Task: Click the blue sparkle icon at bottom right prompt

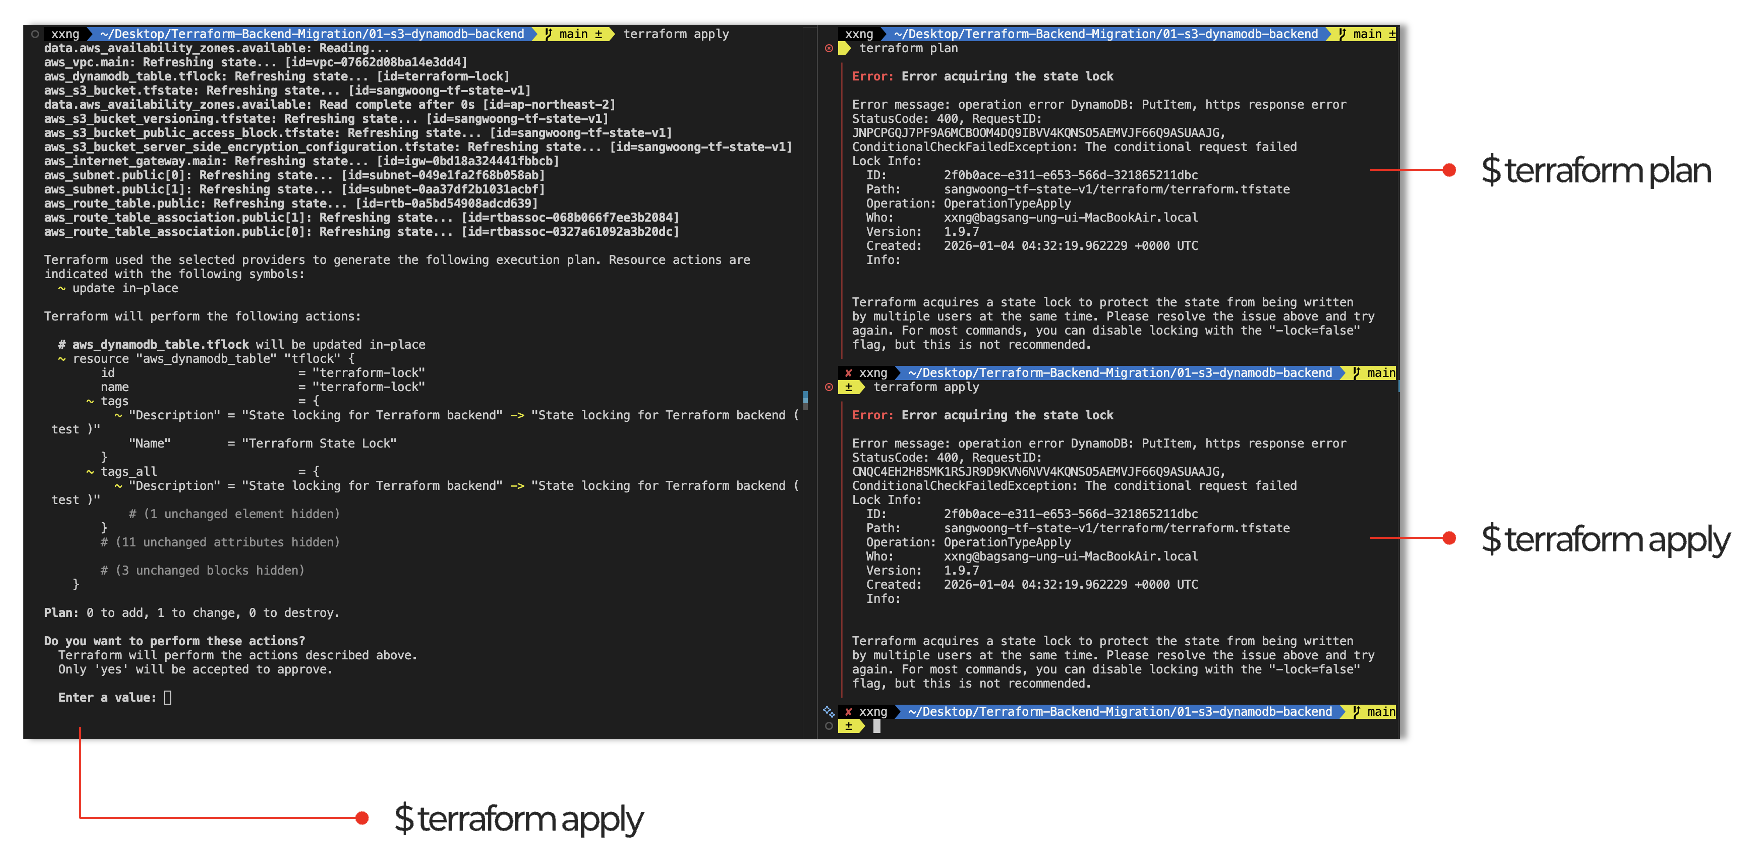Action: (828, 711)
